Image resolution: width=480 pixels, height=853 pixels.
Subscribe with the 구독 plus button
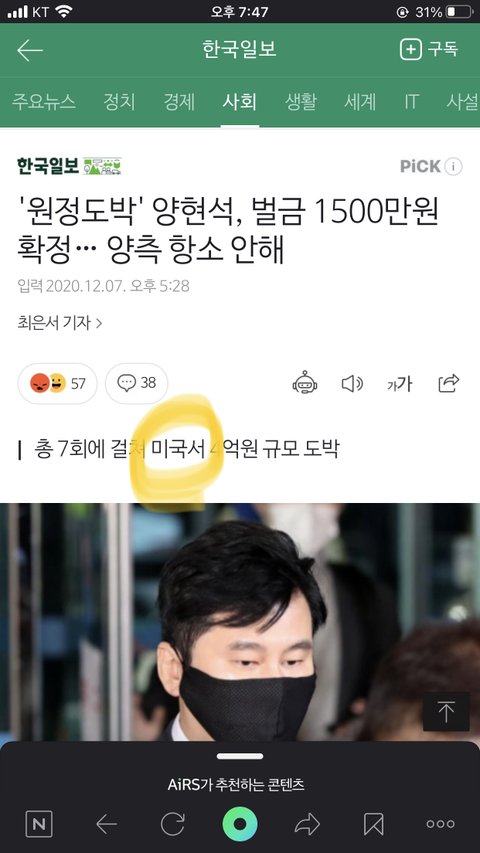tap(429, 50)
